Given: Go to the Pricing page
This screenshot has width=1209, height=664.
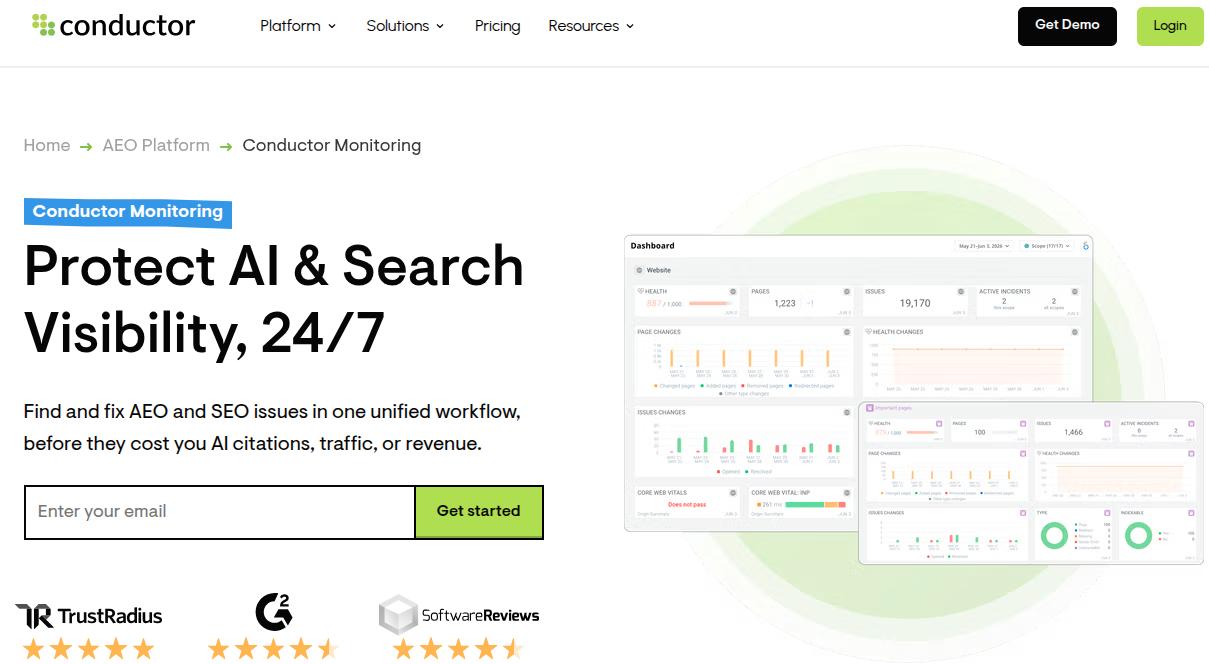Looking at the screenshot, I should (x=497, y=26).
